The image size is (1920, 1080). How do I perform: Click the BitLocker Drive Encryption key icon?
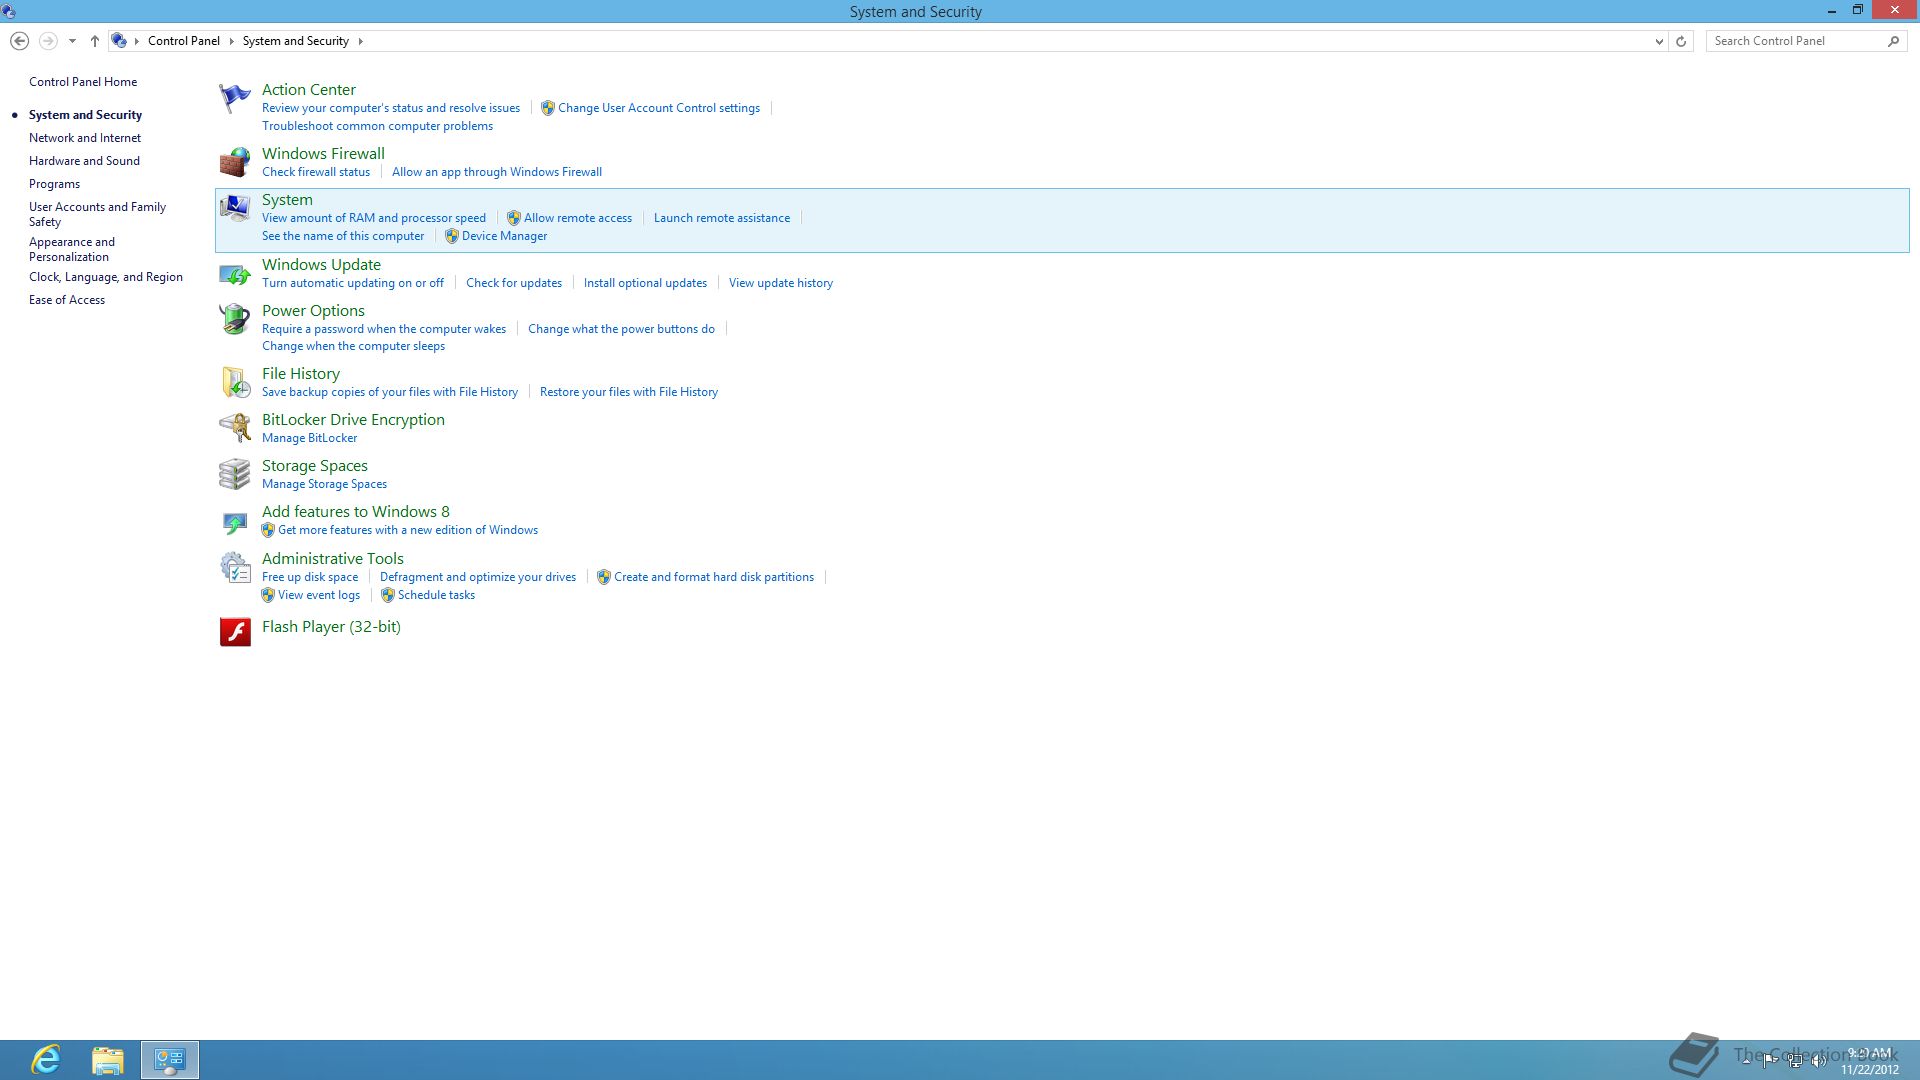point(234,428)
